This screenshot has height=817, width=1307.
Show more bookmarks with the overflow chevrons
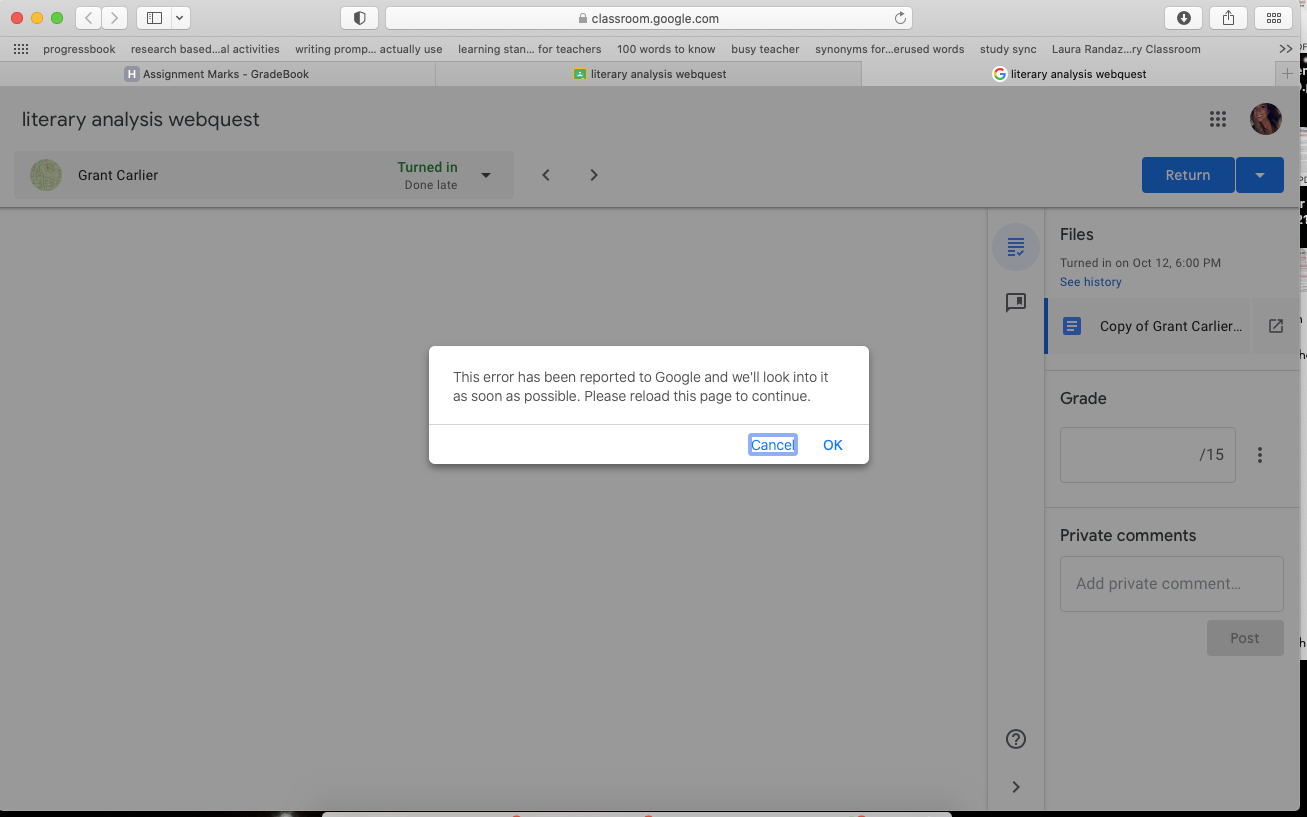[1285, 49]
